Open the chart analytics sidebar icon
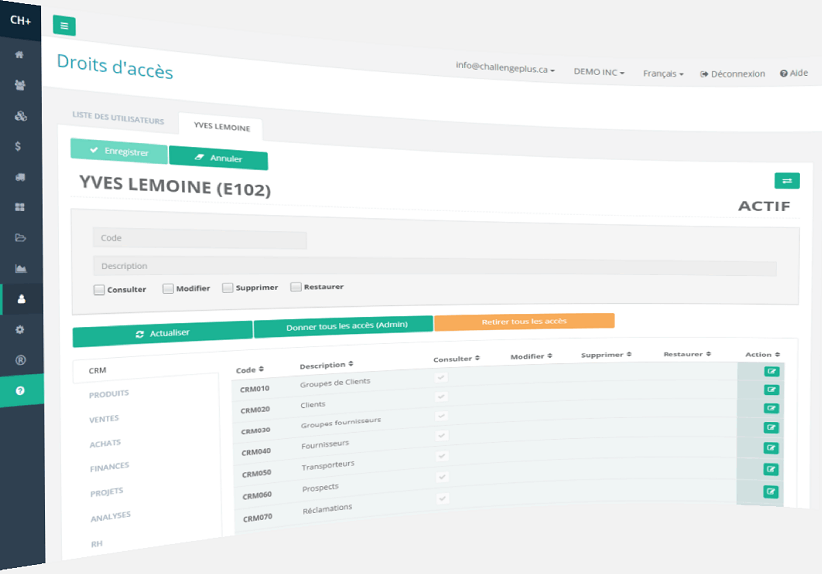Image resolution: width=822 pixels, height=574 pixels. (20, 268)
